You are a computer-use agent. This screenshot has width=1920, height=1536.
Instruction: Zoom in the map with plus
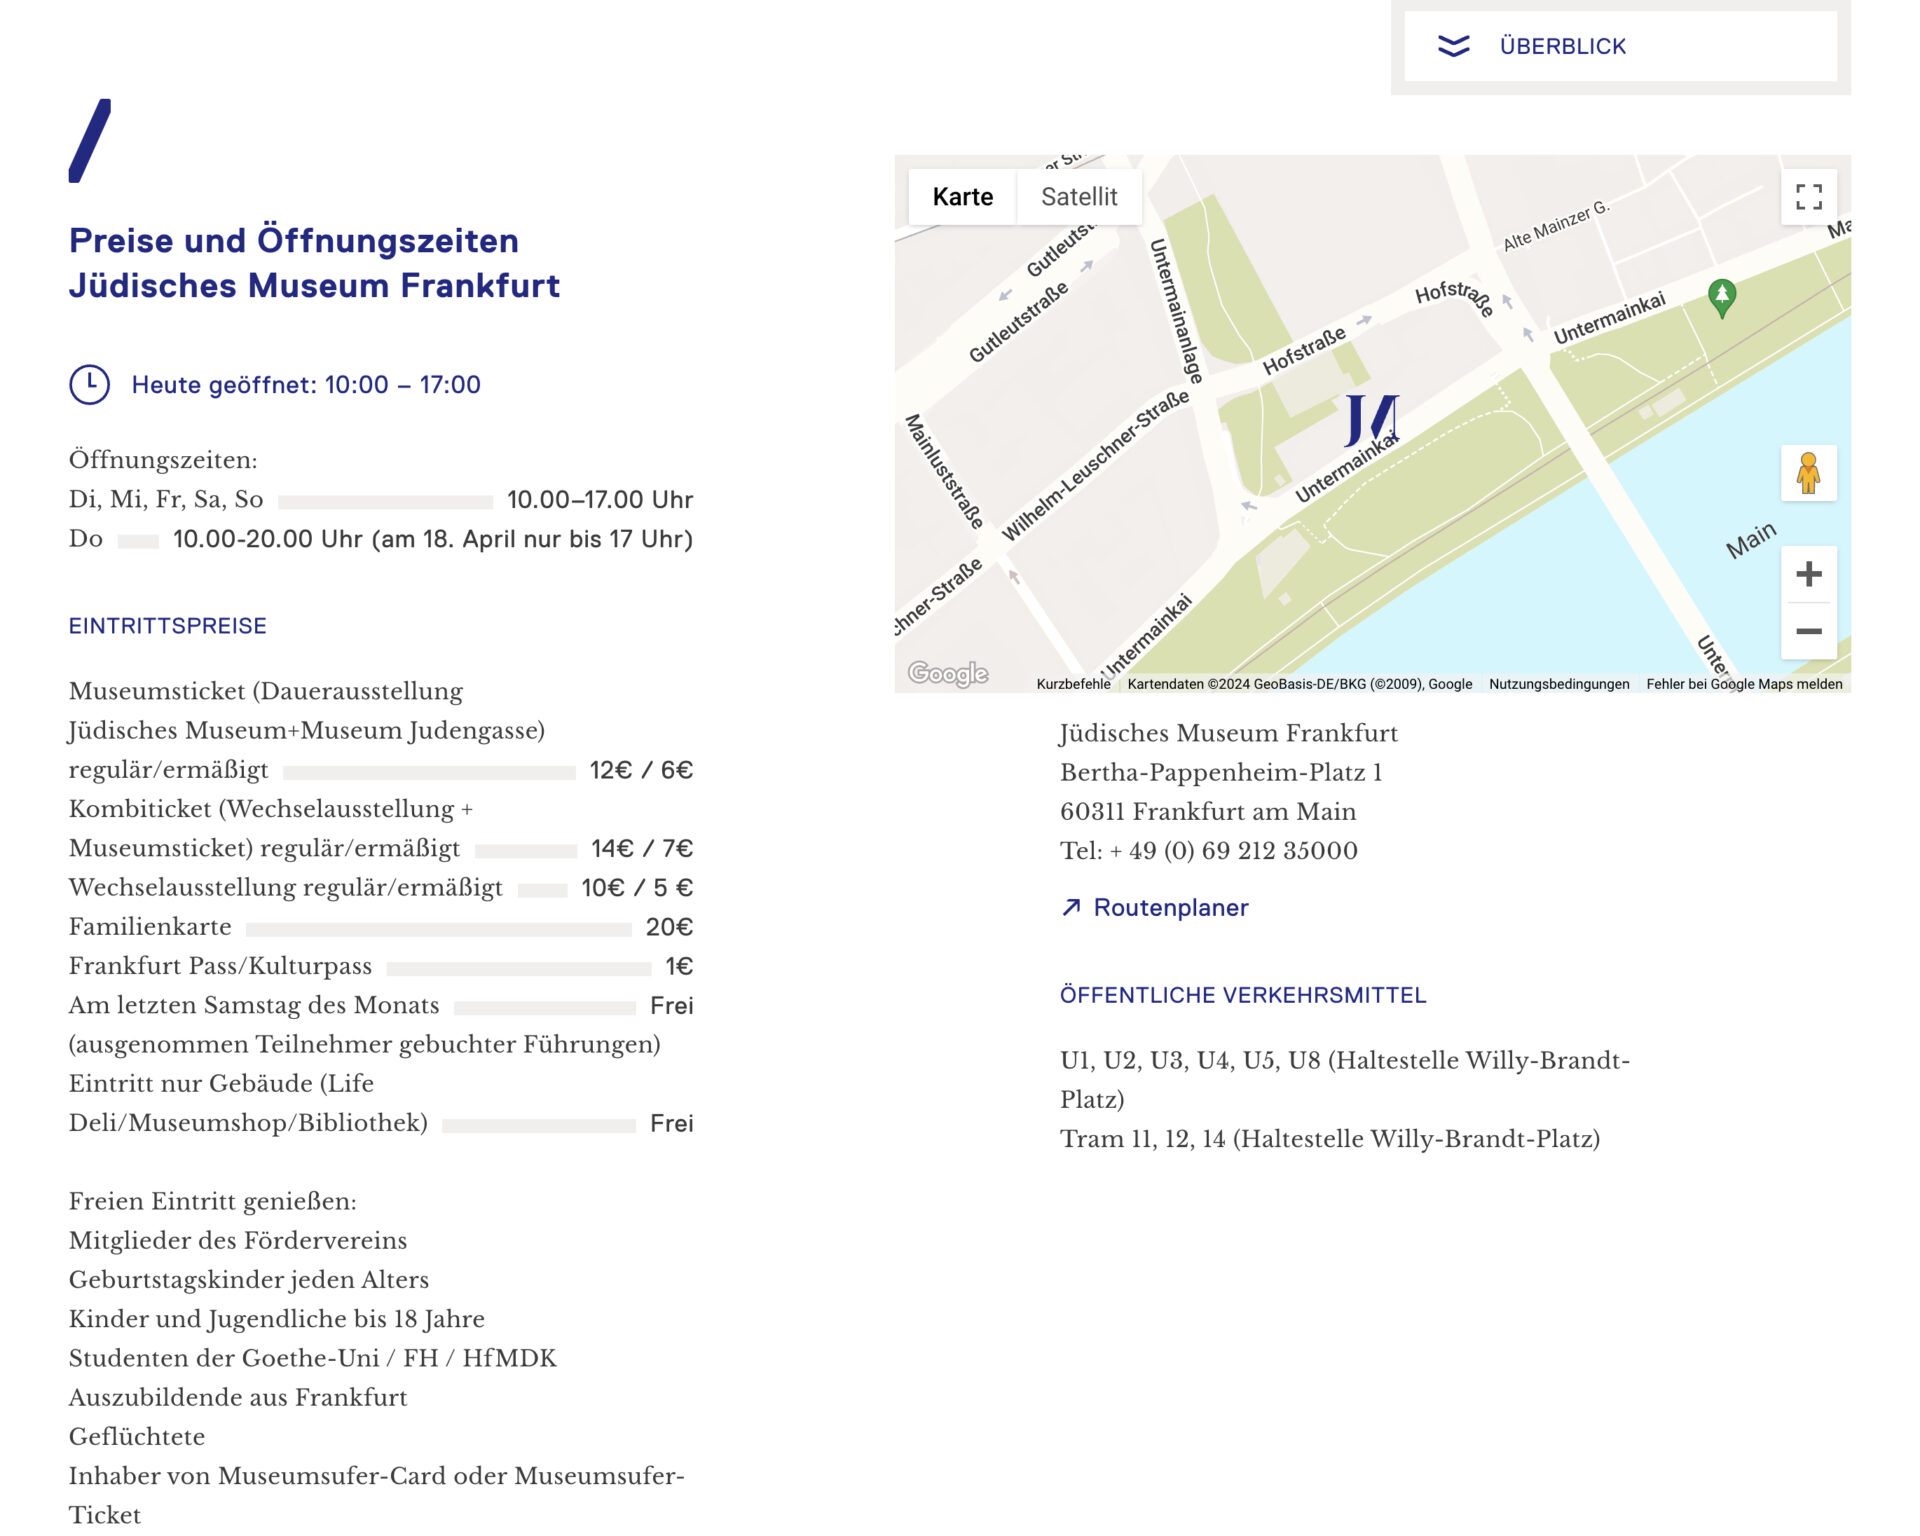tap(1808, 574)
